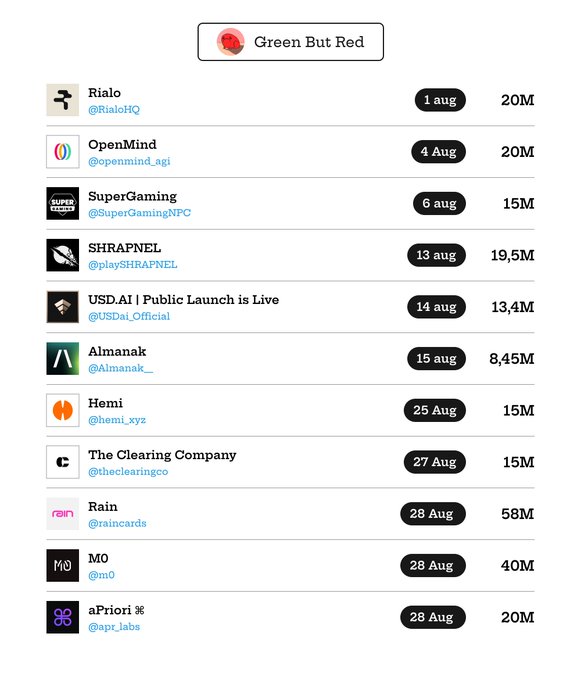Image resolution: width=581 pixels, height=680 pixels.
Task: Open the USD.AI pyramid icon
Action: pyautogui.click(x=62, y=307)
